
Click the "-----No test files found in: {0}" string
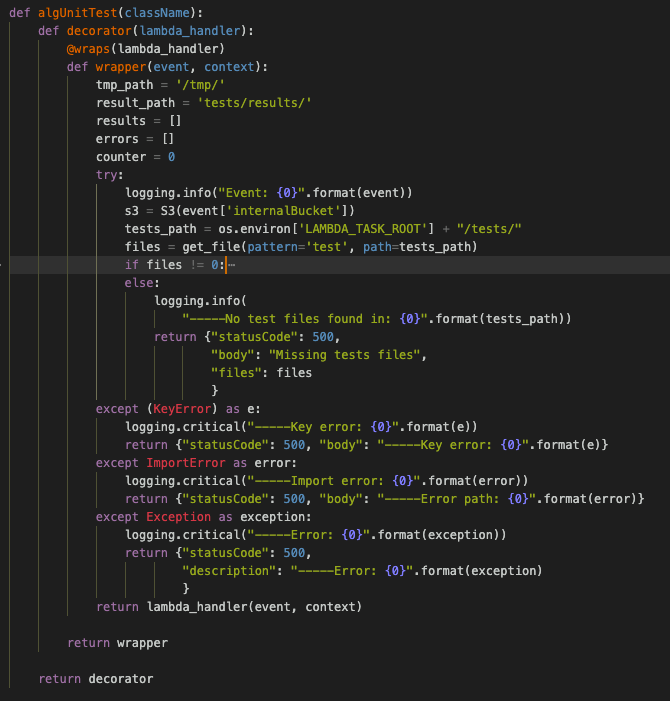pyautogui.click(x=305, y=319)
